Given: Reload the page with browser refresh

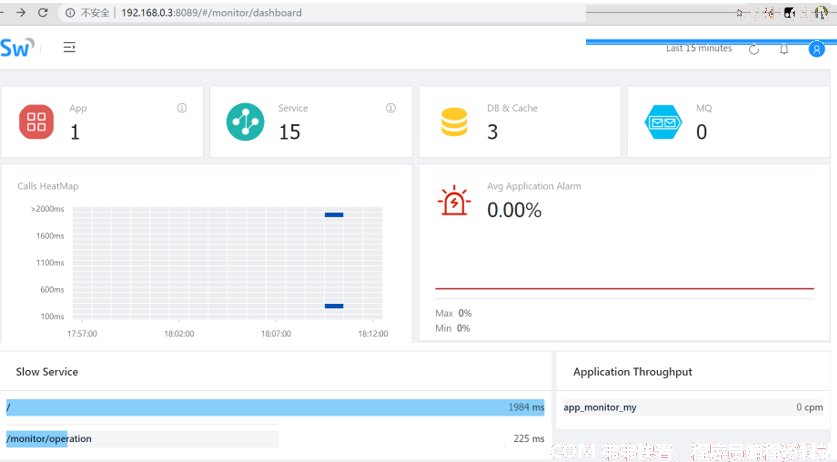Looking at the screenshot, I should coord(43,12).
